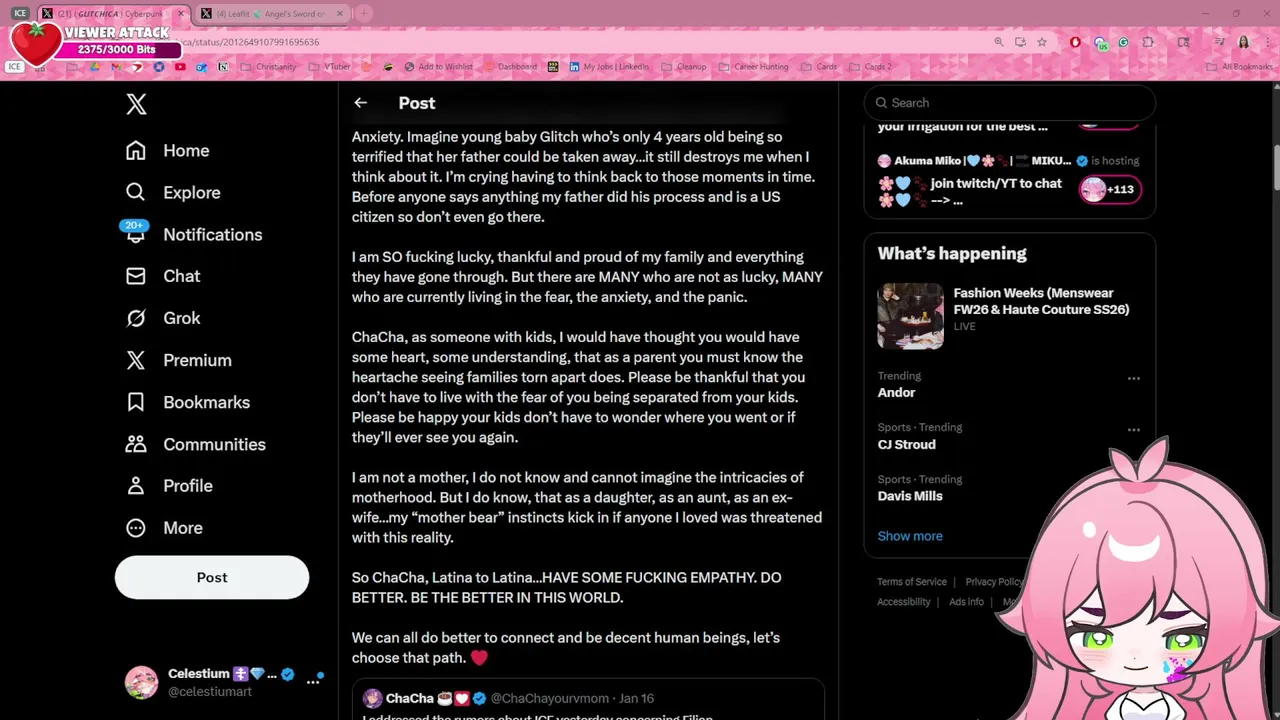Click the zoom magnifier in the address bar

coord(999,42)
